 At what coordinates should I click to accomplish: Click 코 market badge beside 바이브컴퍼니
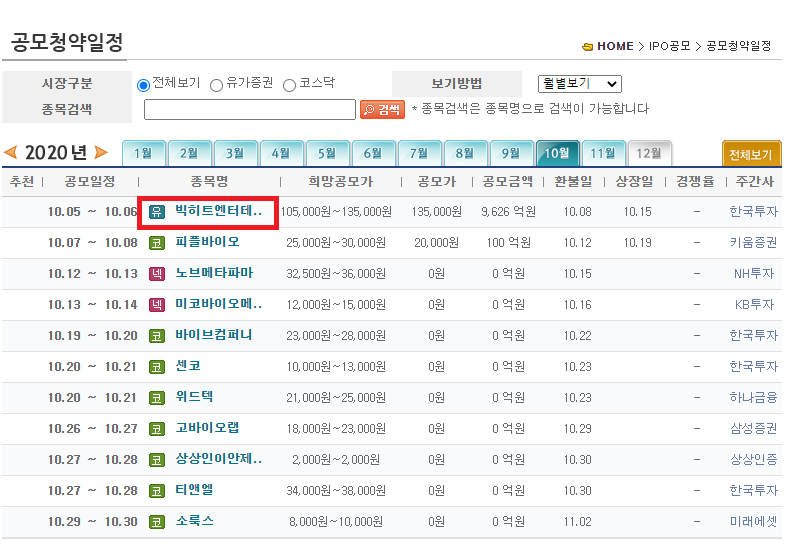click(x=157, y=336)
